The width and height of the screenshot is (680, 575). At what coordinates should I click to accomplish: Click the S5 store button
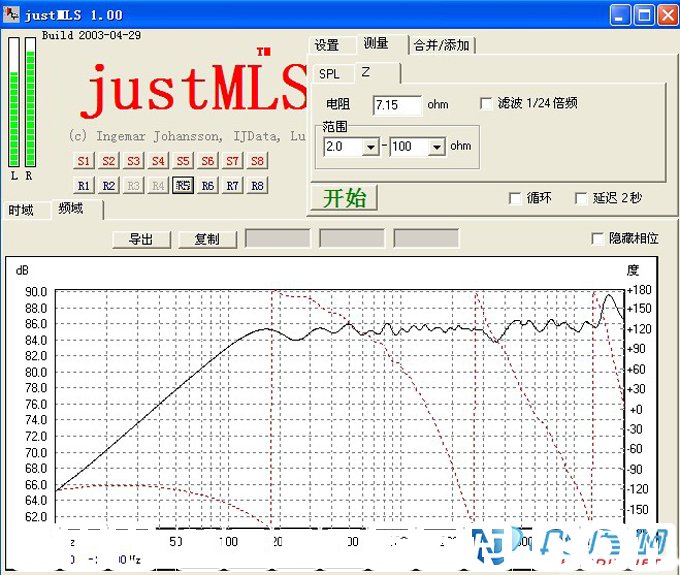pos(183,161)
